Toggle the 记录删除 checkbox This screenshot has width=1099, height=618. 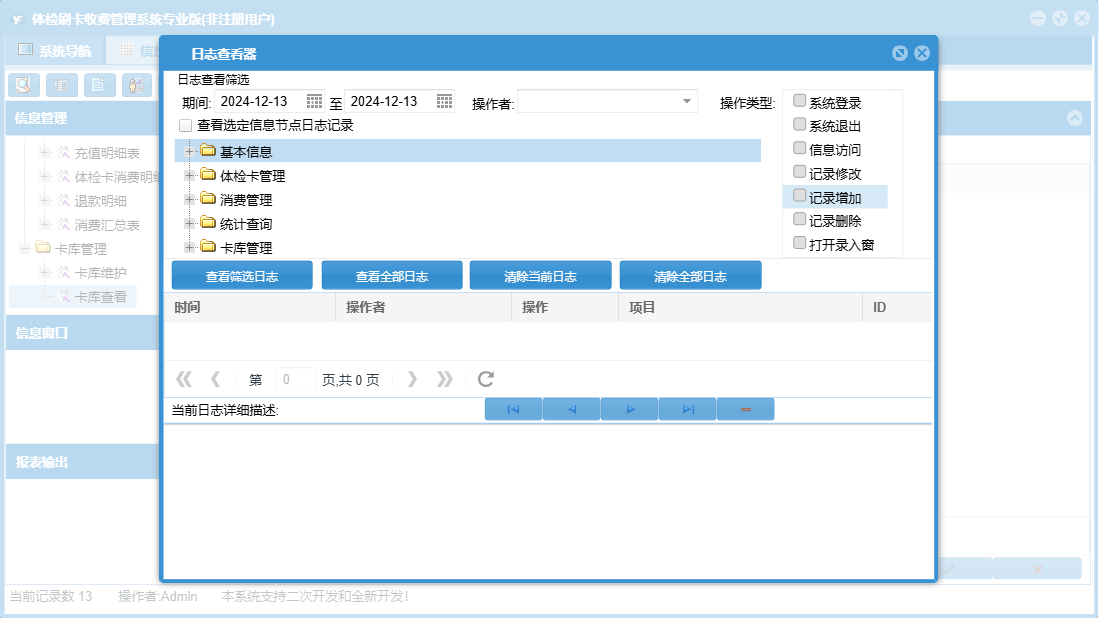pyautogui.click(x=799, y=219)
